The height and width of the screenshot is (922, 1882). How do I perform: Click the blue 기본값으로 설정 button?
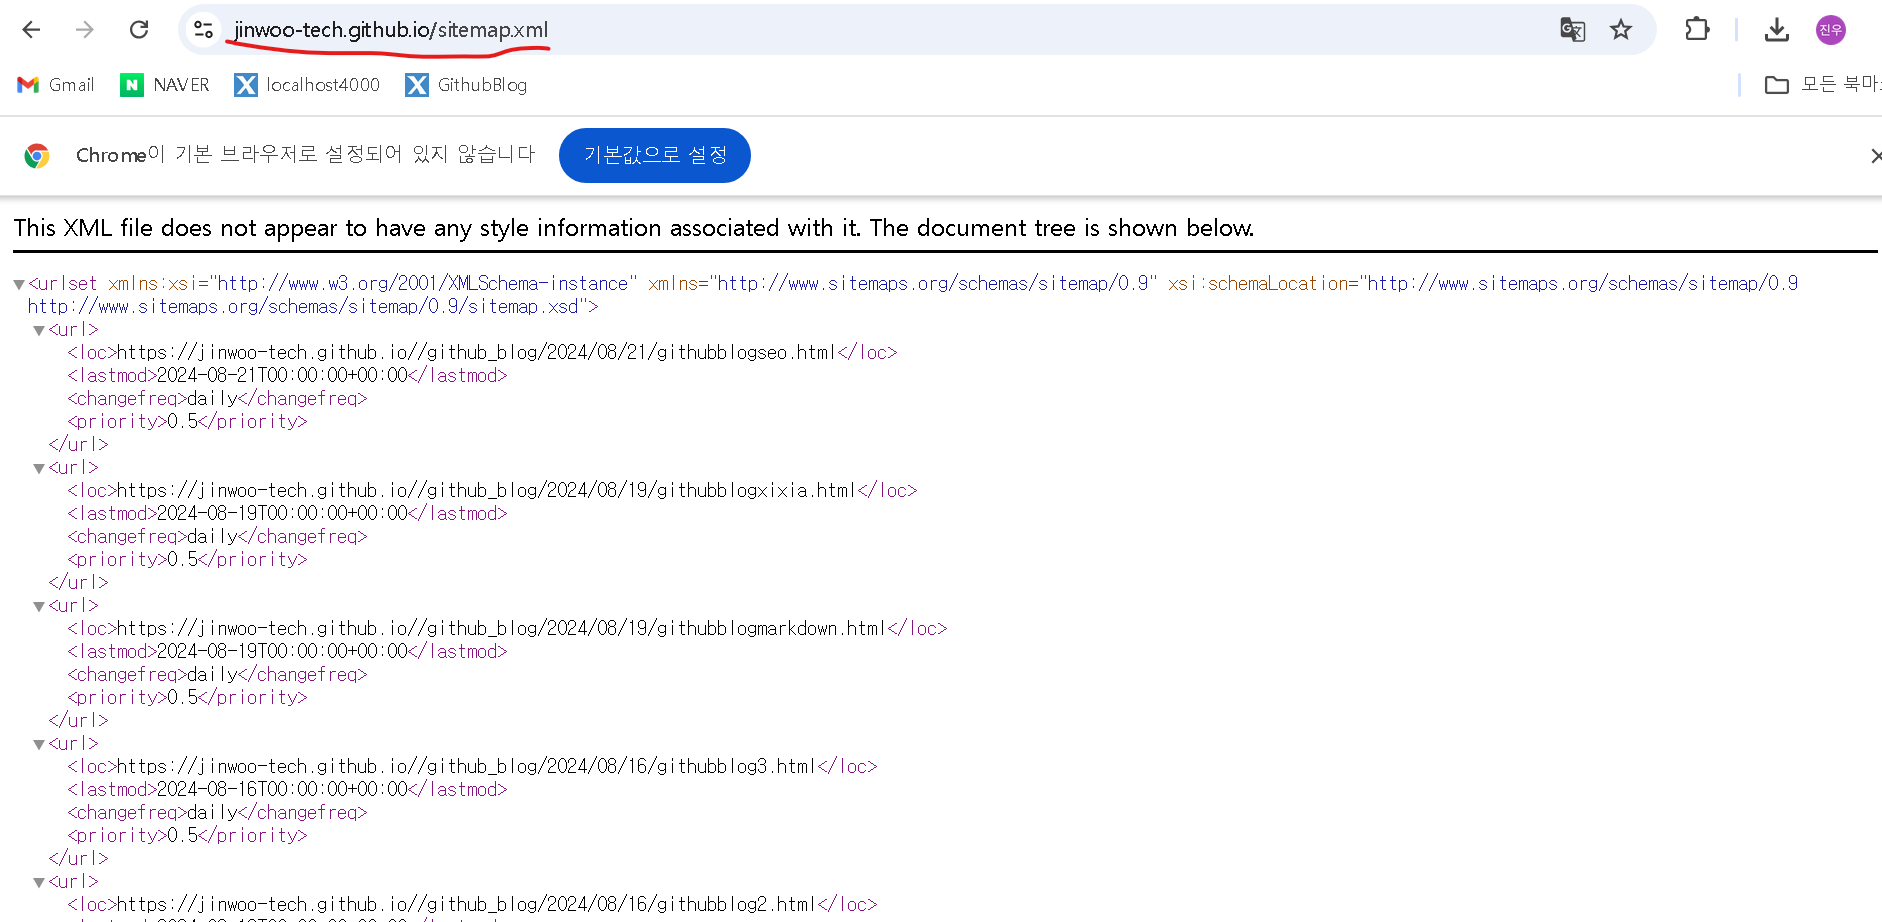pyautogui.click(x=655, y=155)
